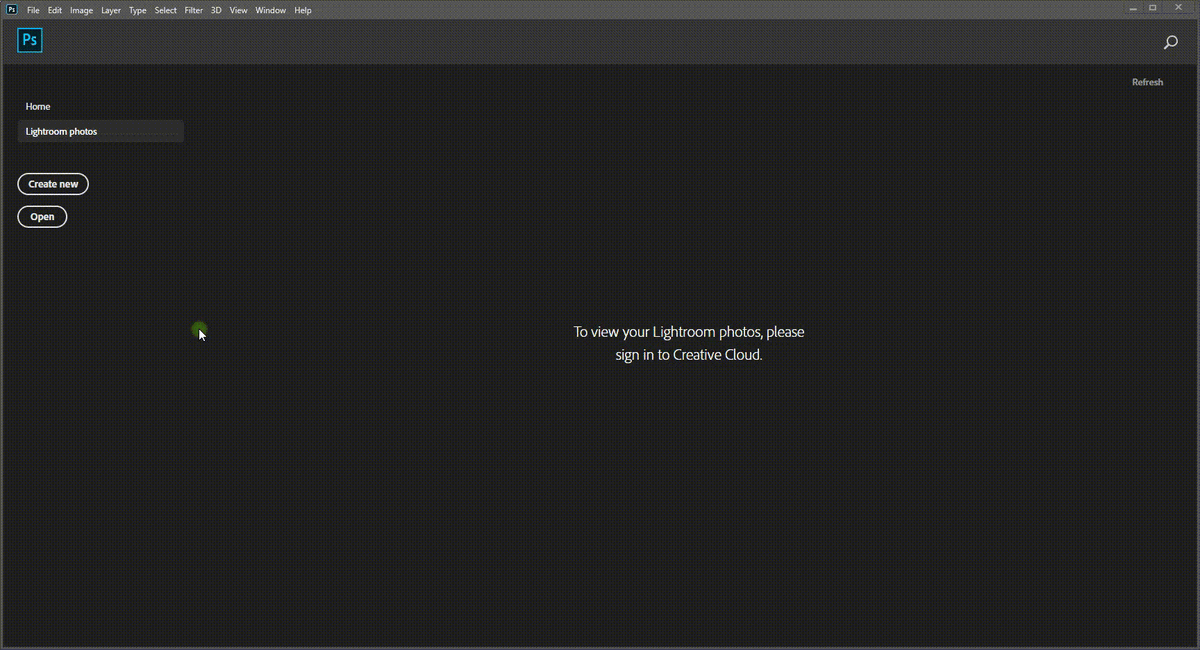Open the Window menu
Image resolution: width=1200 pixels, height=650 pixels.
(x=270, y=10)
